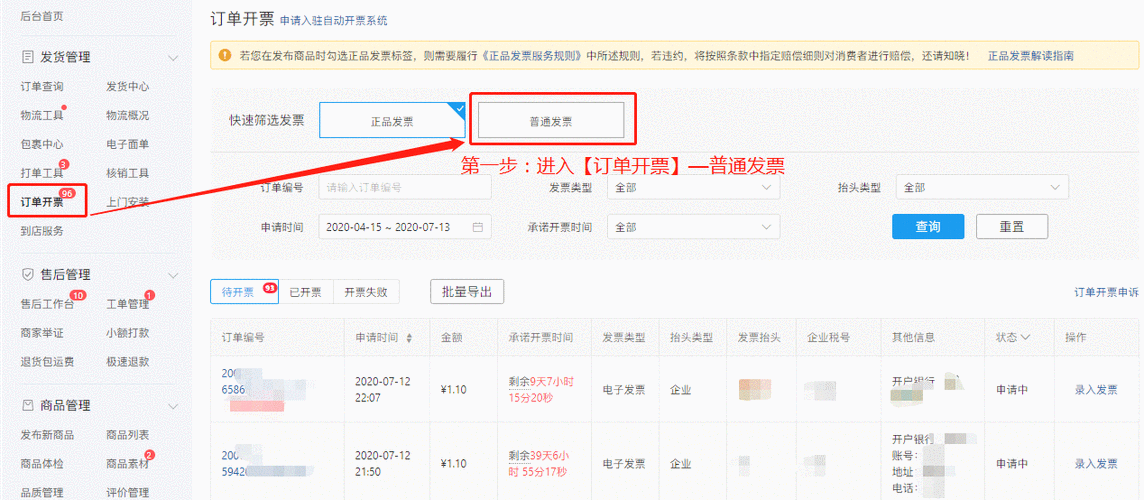Click the 批量导出 button
The width and height of the screenshot is (1144, 500).
[467, 292]
